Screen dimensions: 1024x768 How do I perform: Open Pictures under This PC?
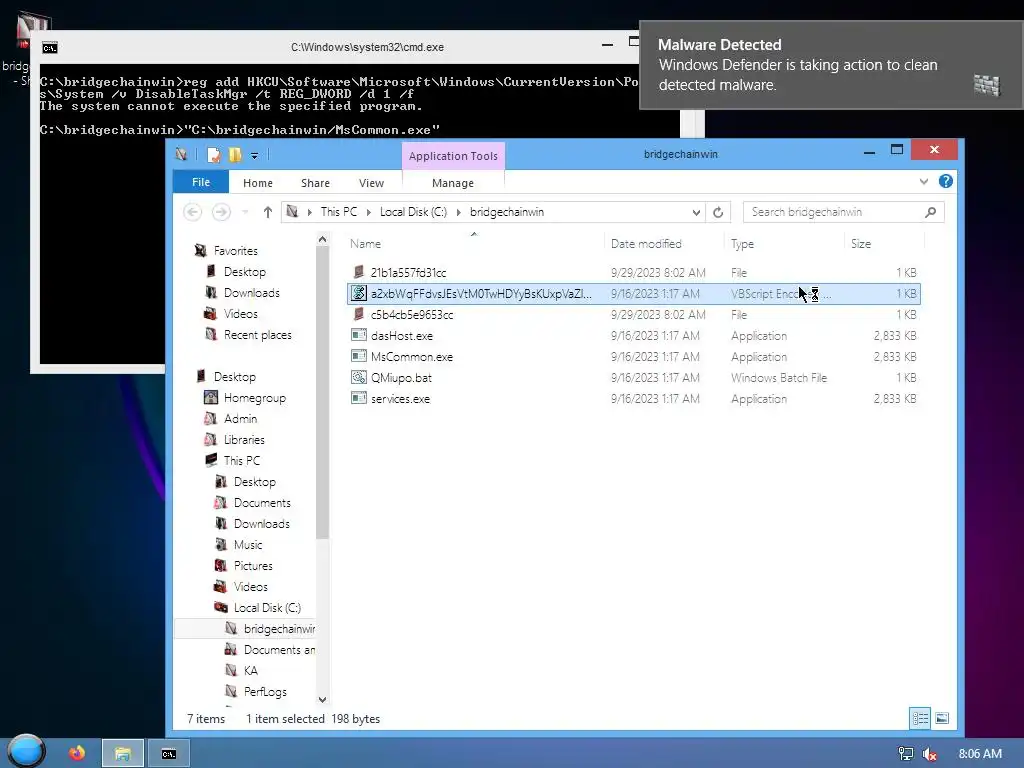point(253,566)
